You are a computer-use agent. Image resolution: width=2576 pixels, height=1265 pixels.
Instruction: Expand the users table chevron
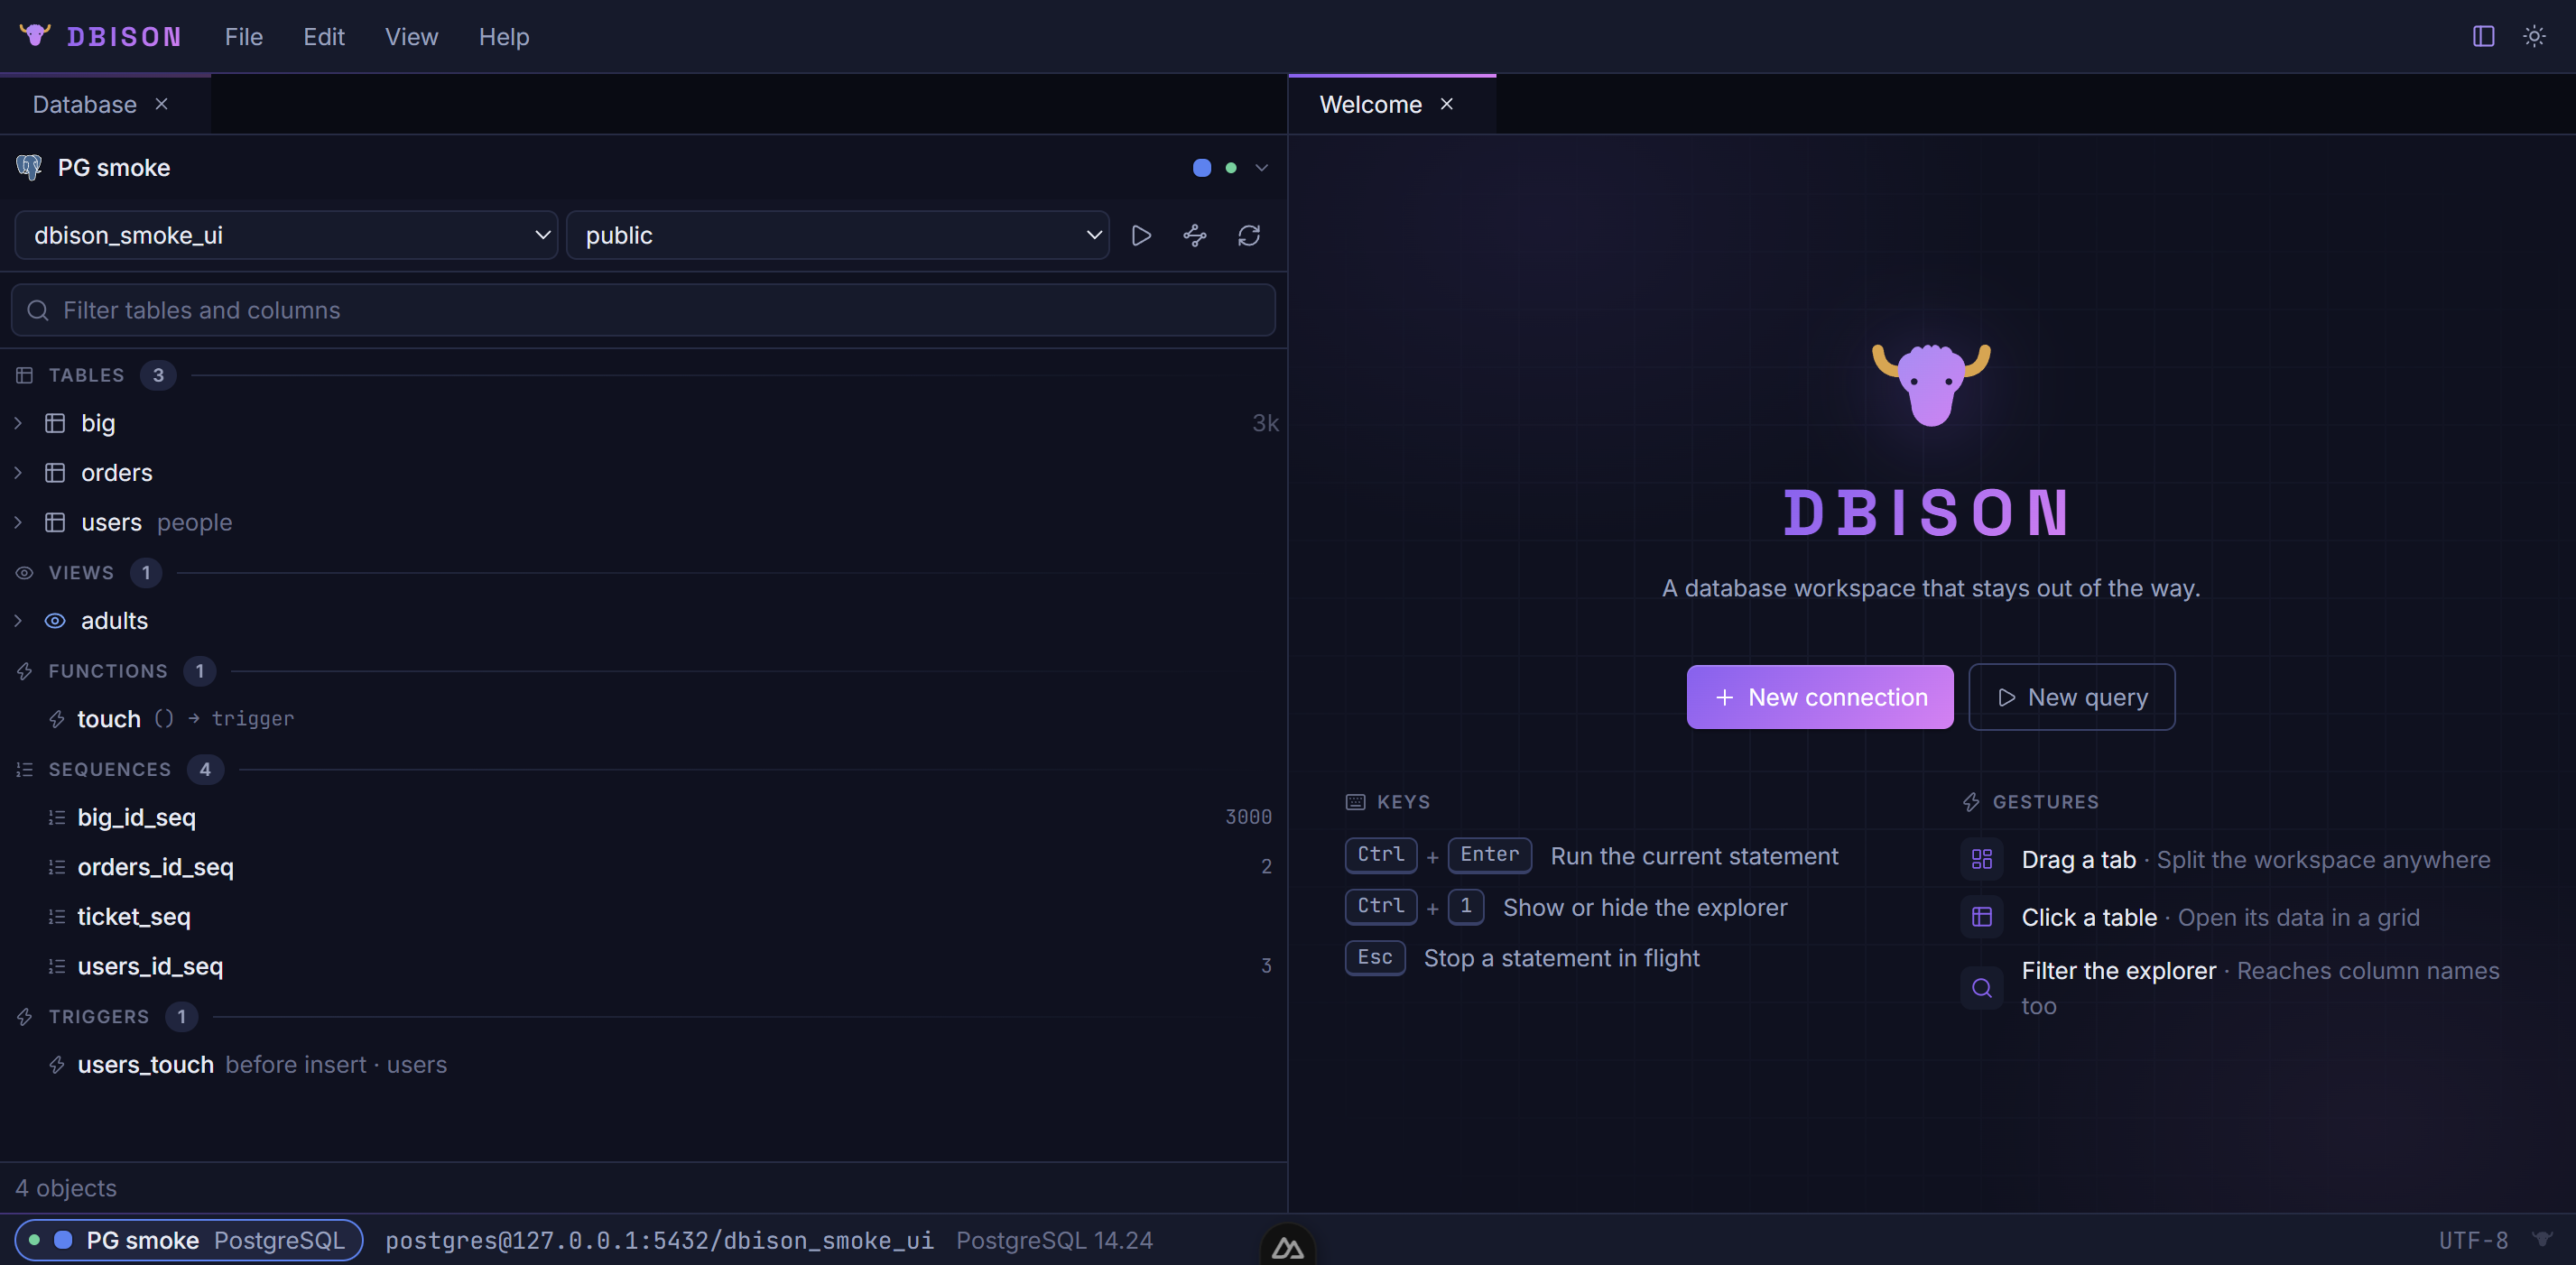click(x=18, y=522)
